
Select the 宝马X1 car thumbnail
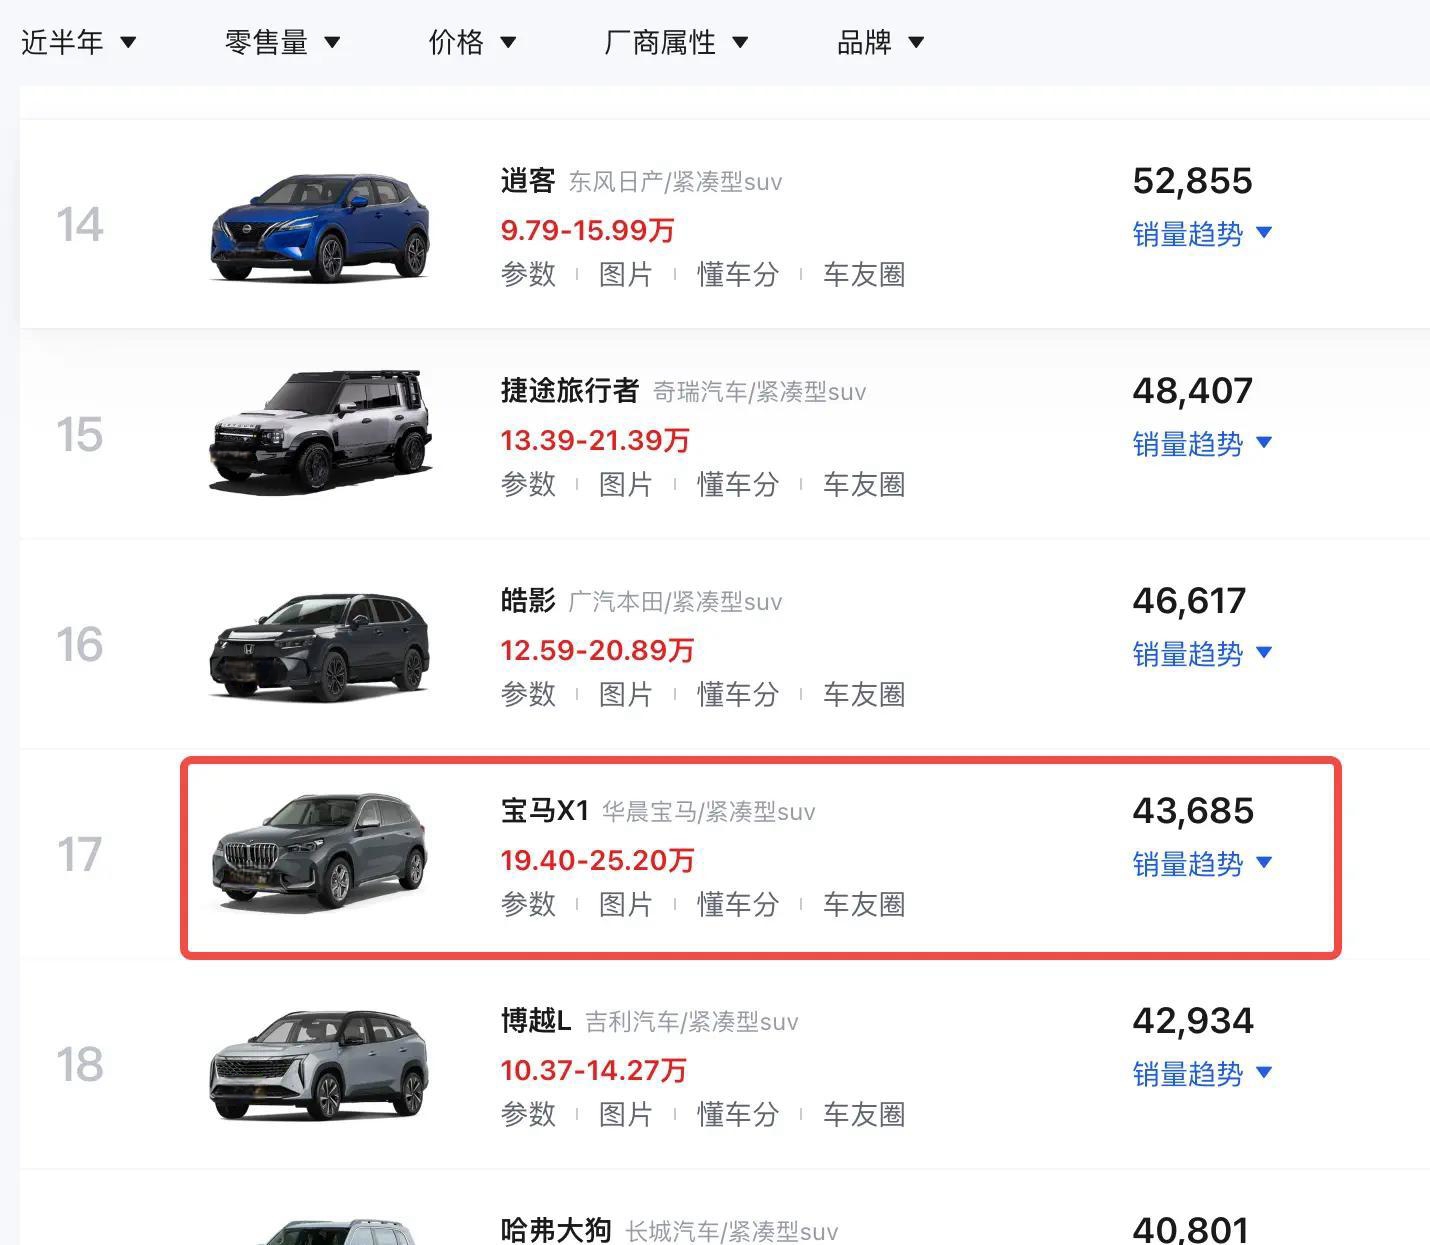pyautogui.click(x=320, y=852)
